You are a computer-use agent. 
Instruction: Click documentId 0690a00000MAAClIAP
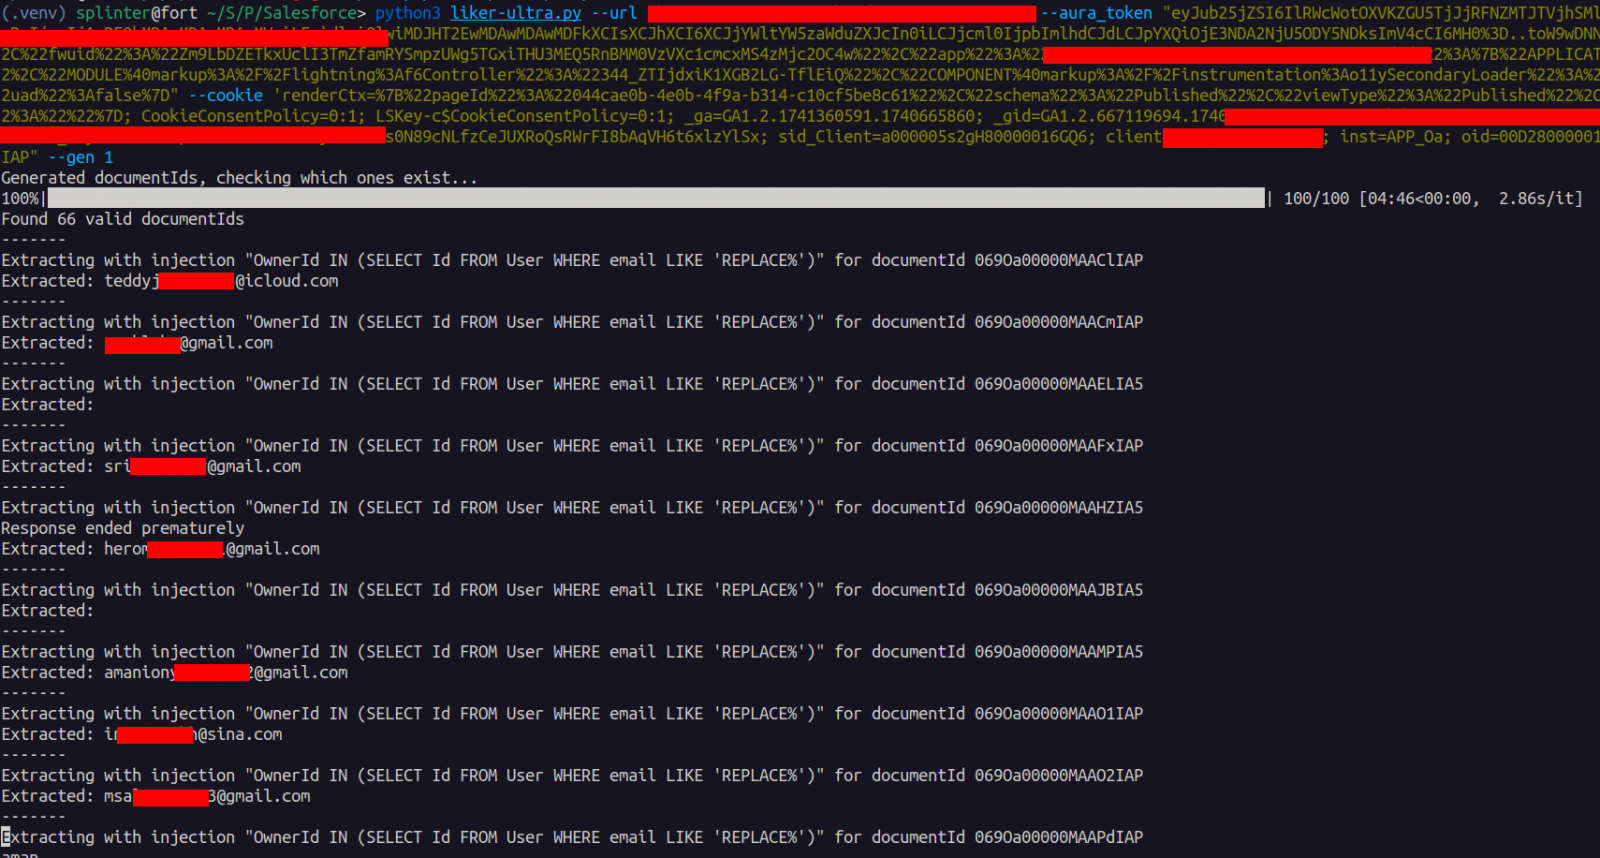(x=1059, y=260)
